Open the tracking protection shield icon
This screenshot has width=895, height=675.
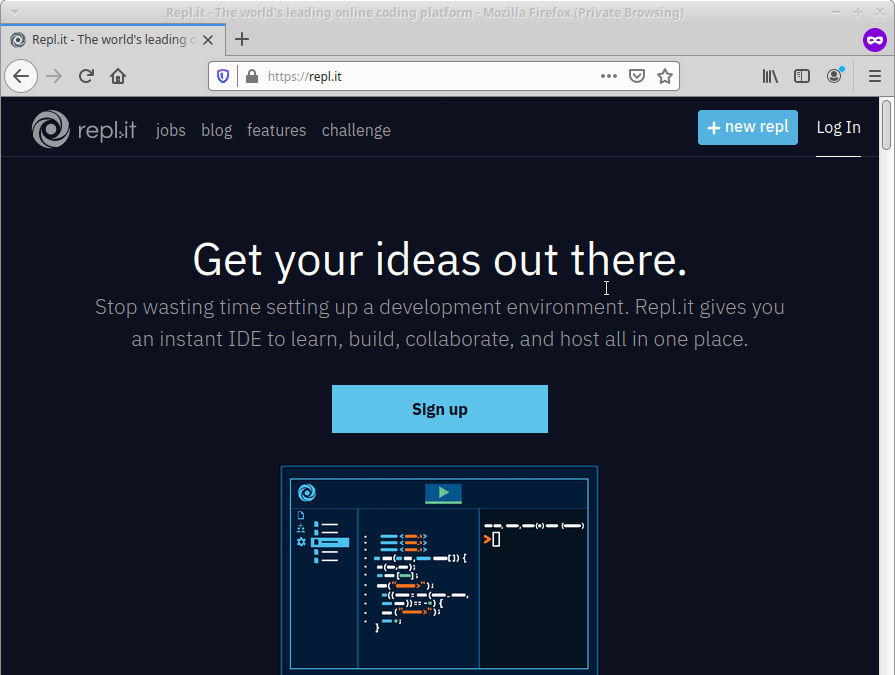pos(223,76)
